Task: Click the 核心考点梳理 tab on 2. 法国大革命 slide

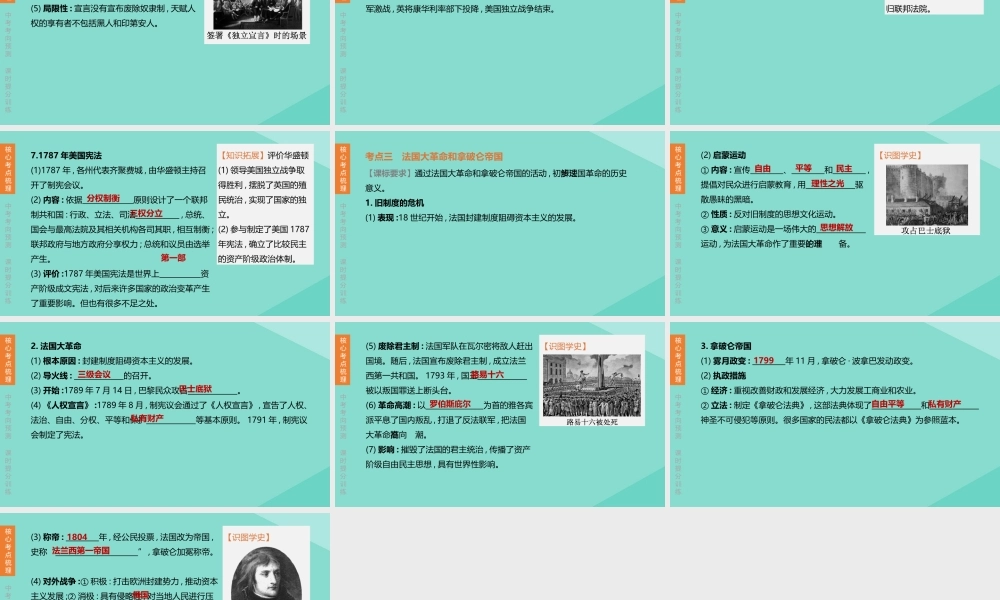Action: pyautogui.click(x=8, y=360)
